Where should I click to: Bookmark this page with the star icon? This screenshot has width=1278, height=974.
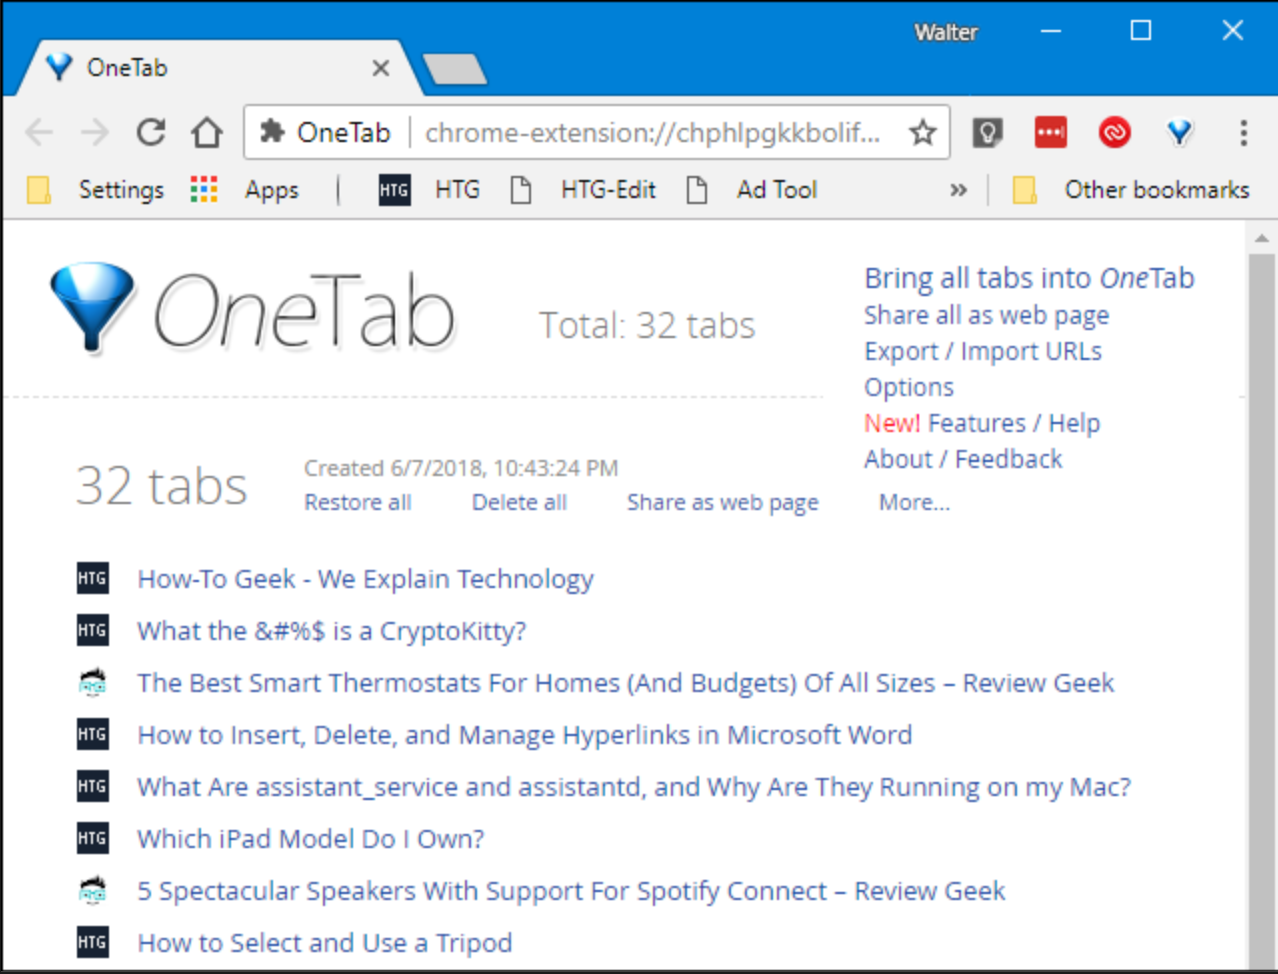coord(922,132)
